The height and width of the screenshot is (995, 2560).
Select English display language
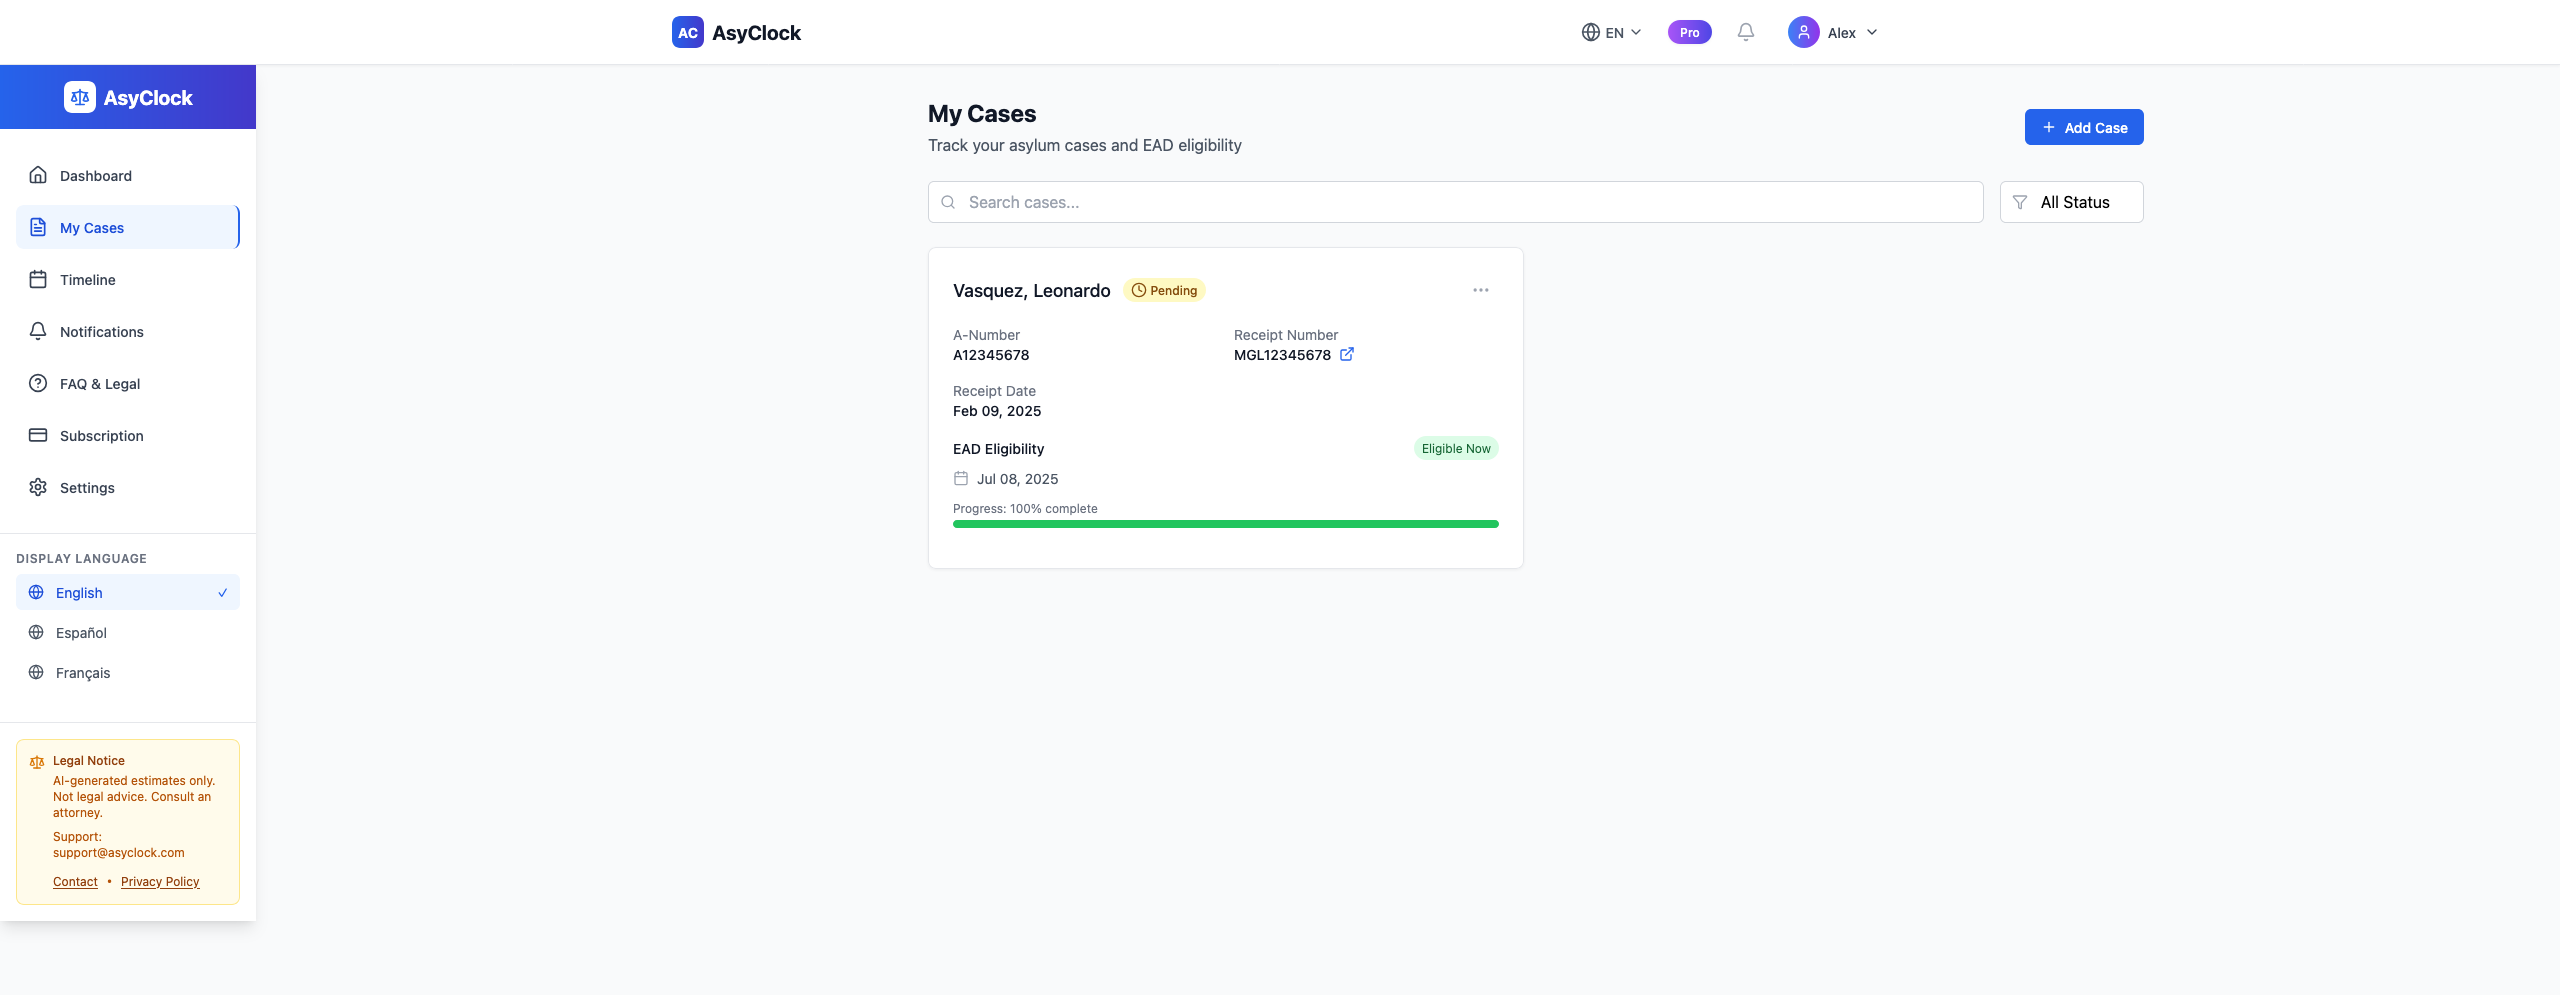tap(128, 592)
